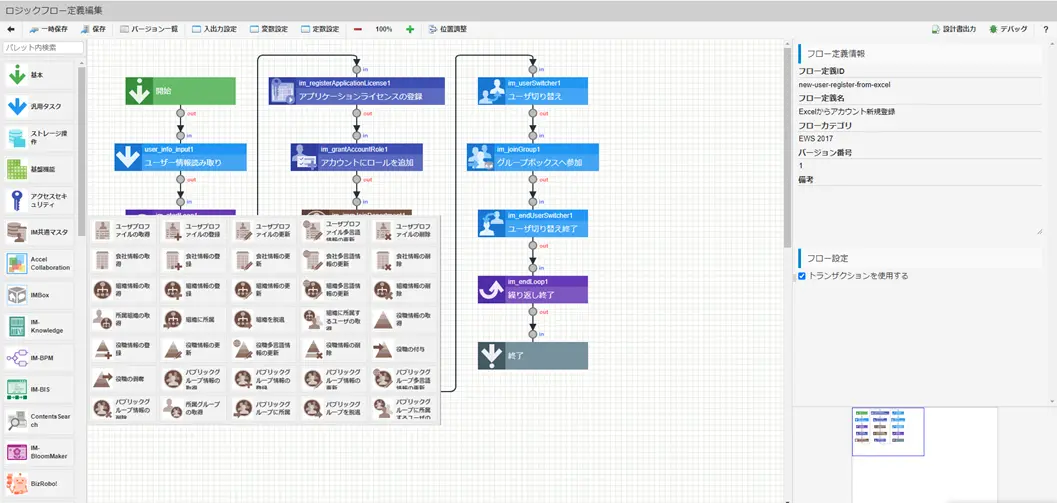Open help with the question mark icon
Viewport: 1057px width, 503px height.
pos(1045,29)
